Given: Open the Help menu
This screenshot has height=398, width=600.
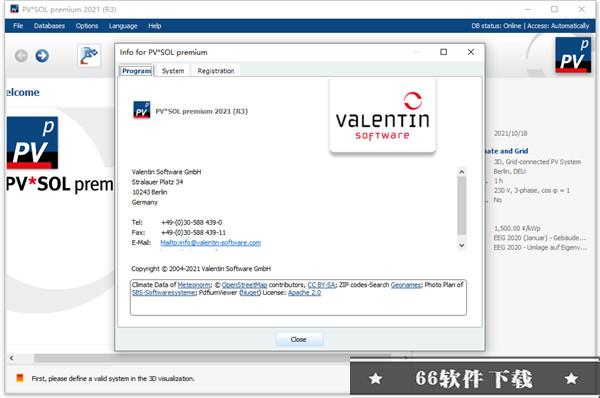Looking at the screenshot, I should (x=155, y=26).
